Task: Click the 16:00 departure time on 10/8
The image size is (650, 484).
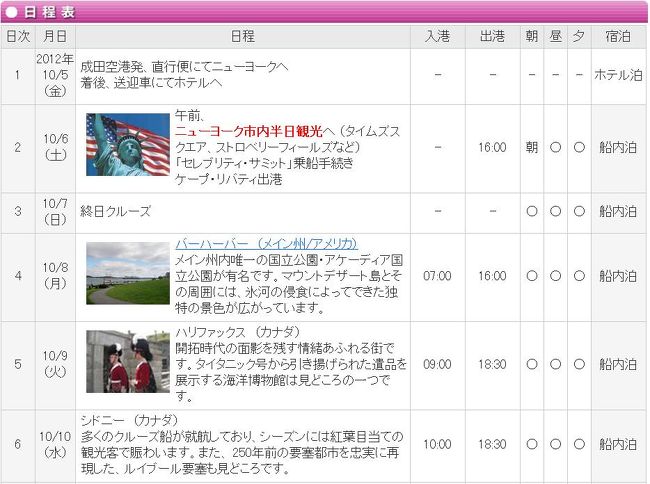Action: [492, 276]
